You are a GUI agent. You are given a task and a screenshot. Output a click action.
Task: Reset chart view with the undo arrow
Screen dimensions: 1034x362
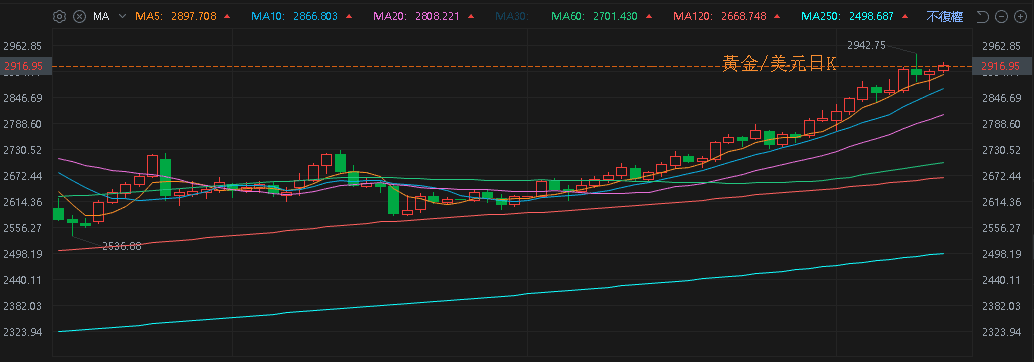pyautogui.click(x=982, y=16)
